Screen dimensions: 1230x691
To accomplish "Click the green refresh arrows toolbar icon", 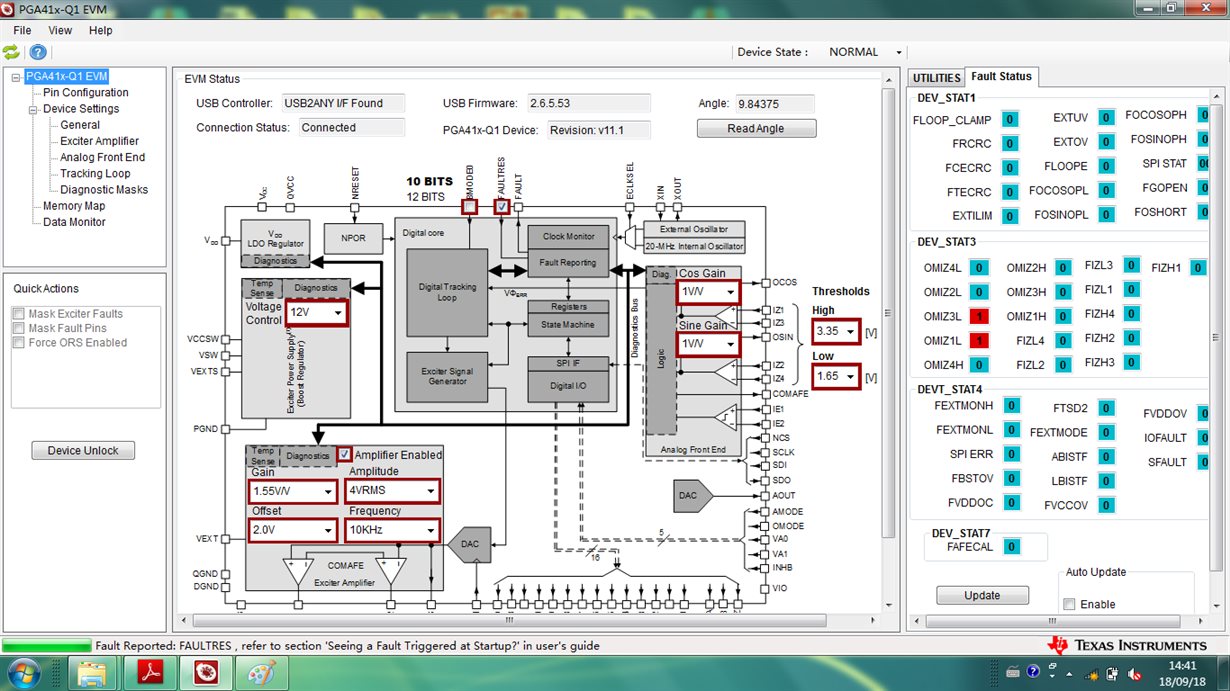I will coord(11,52).
